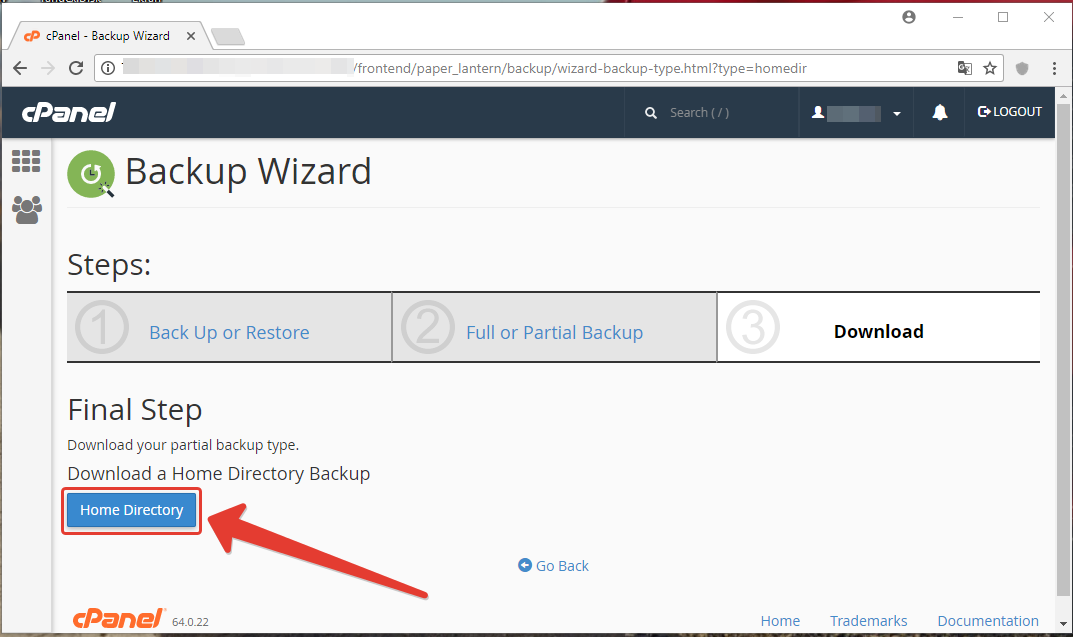Image resolution: width=1073 pixels, height=637 pixels.
Task: Click the browser back arrow
Action: point(20,68)
